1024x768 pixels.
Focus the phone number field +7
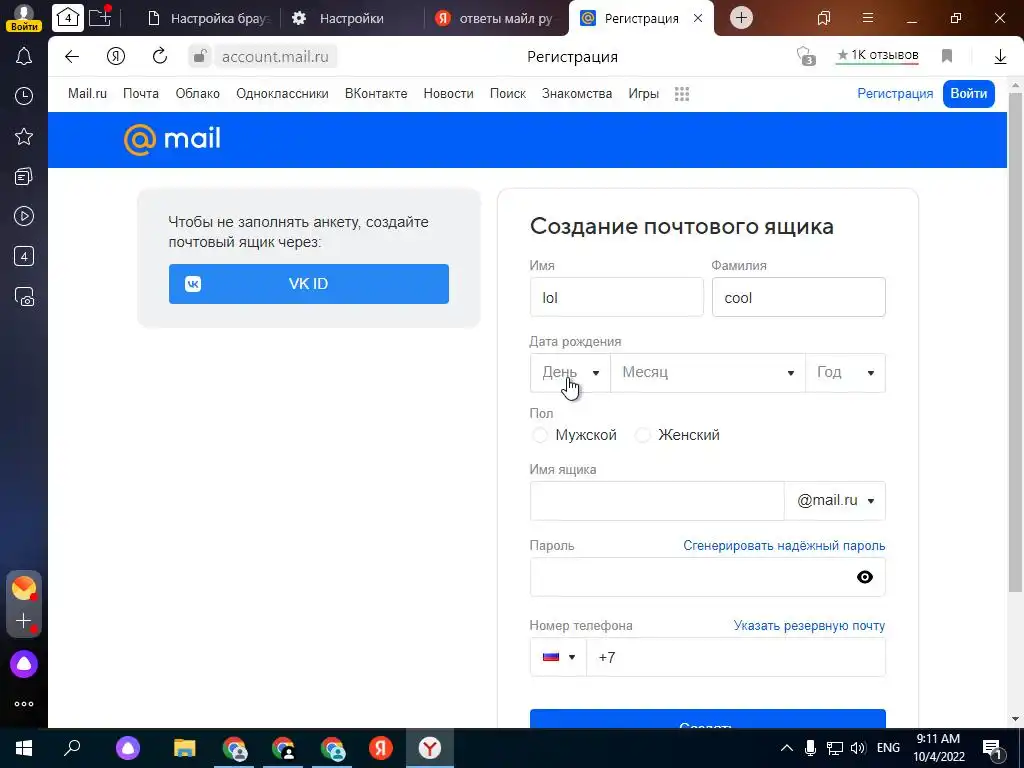pos(736,657)
